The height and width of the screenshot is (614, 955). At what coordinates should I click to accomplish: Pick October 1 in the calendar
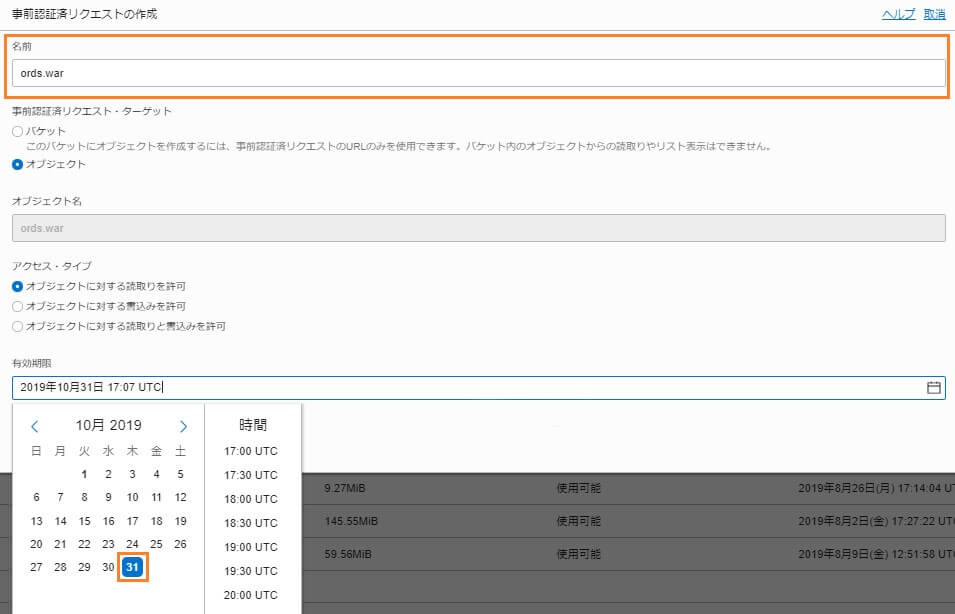click(x=84, y=474)
